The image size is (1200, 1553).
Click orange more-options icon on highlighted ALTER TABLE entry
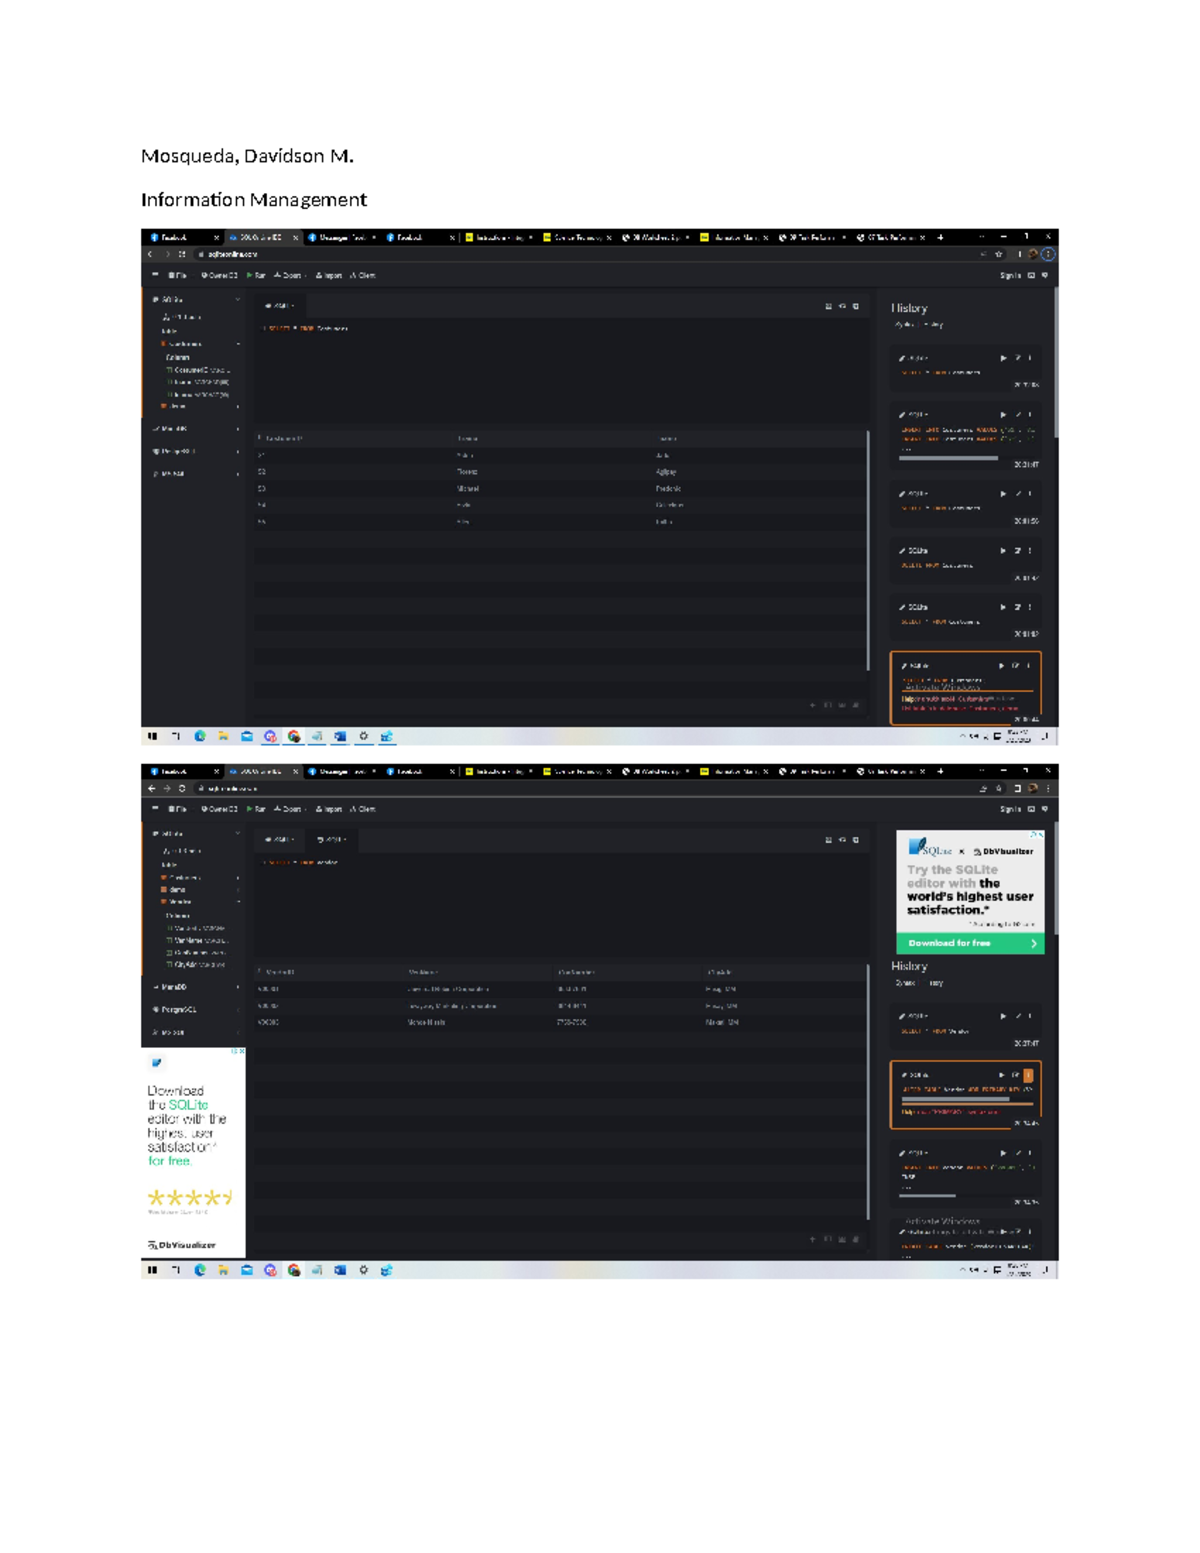(x=1028, y=1075)
